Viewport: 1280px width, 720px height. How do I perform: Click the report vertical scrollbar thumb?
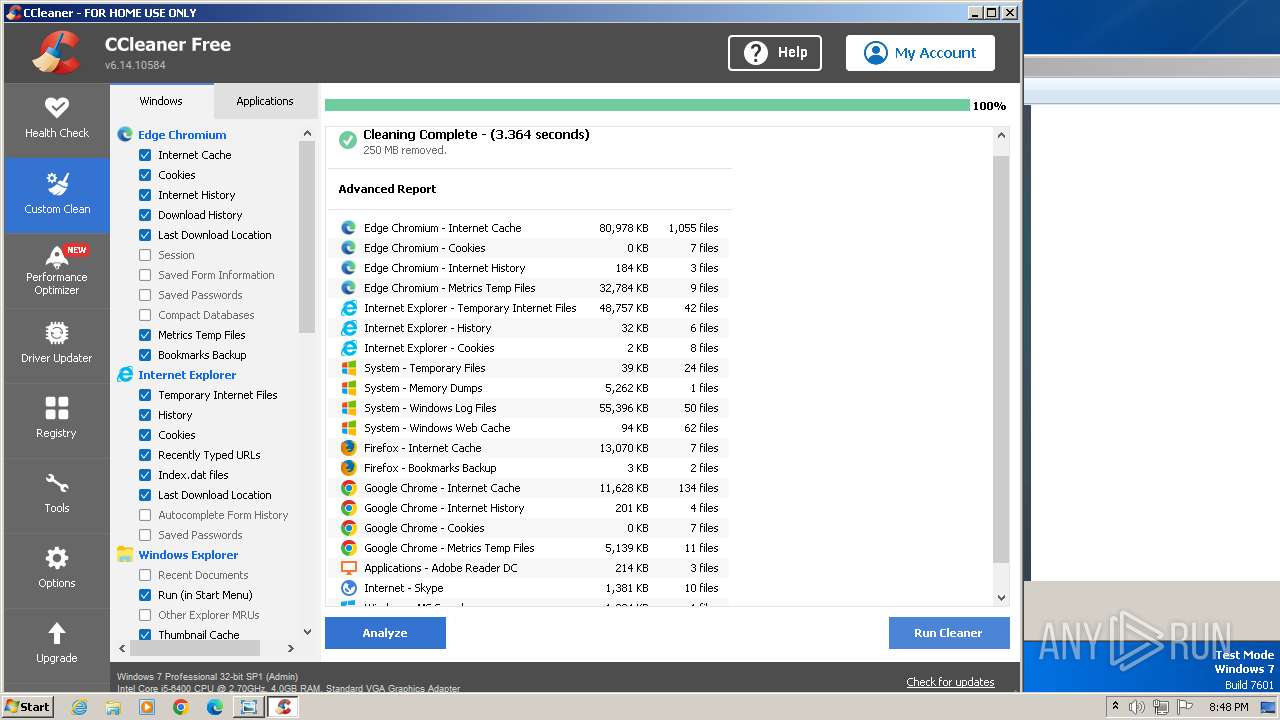click(1001, 359)
